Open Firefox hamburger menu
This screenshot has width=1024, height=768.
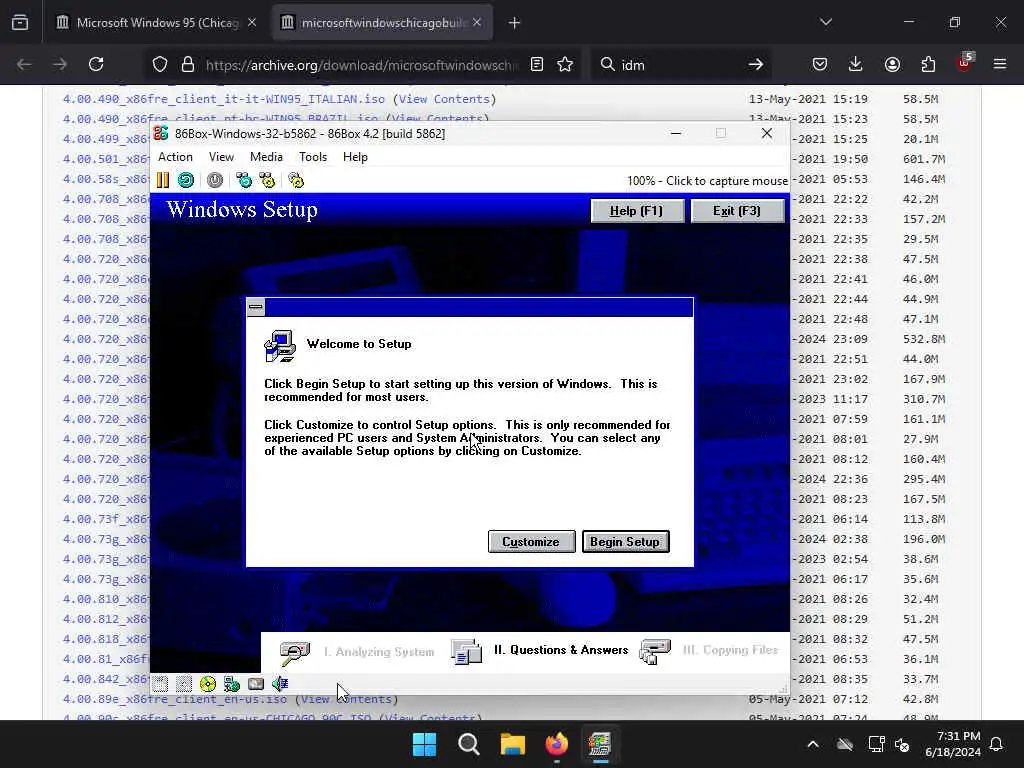(1000, 64)
